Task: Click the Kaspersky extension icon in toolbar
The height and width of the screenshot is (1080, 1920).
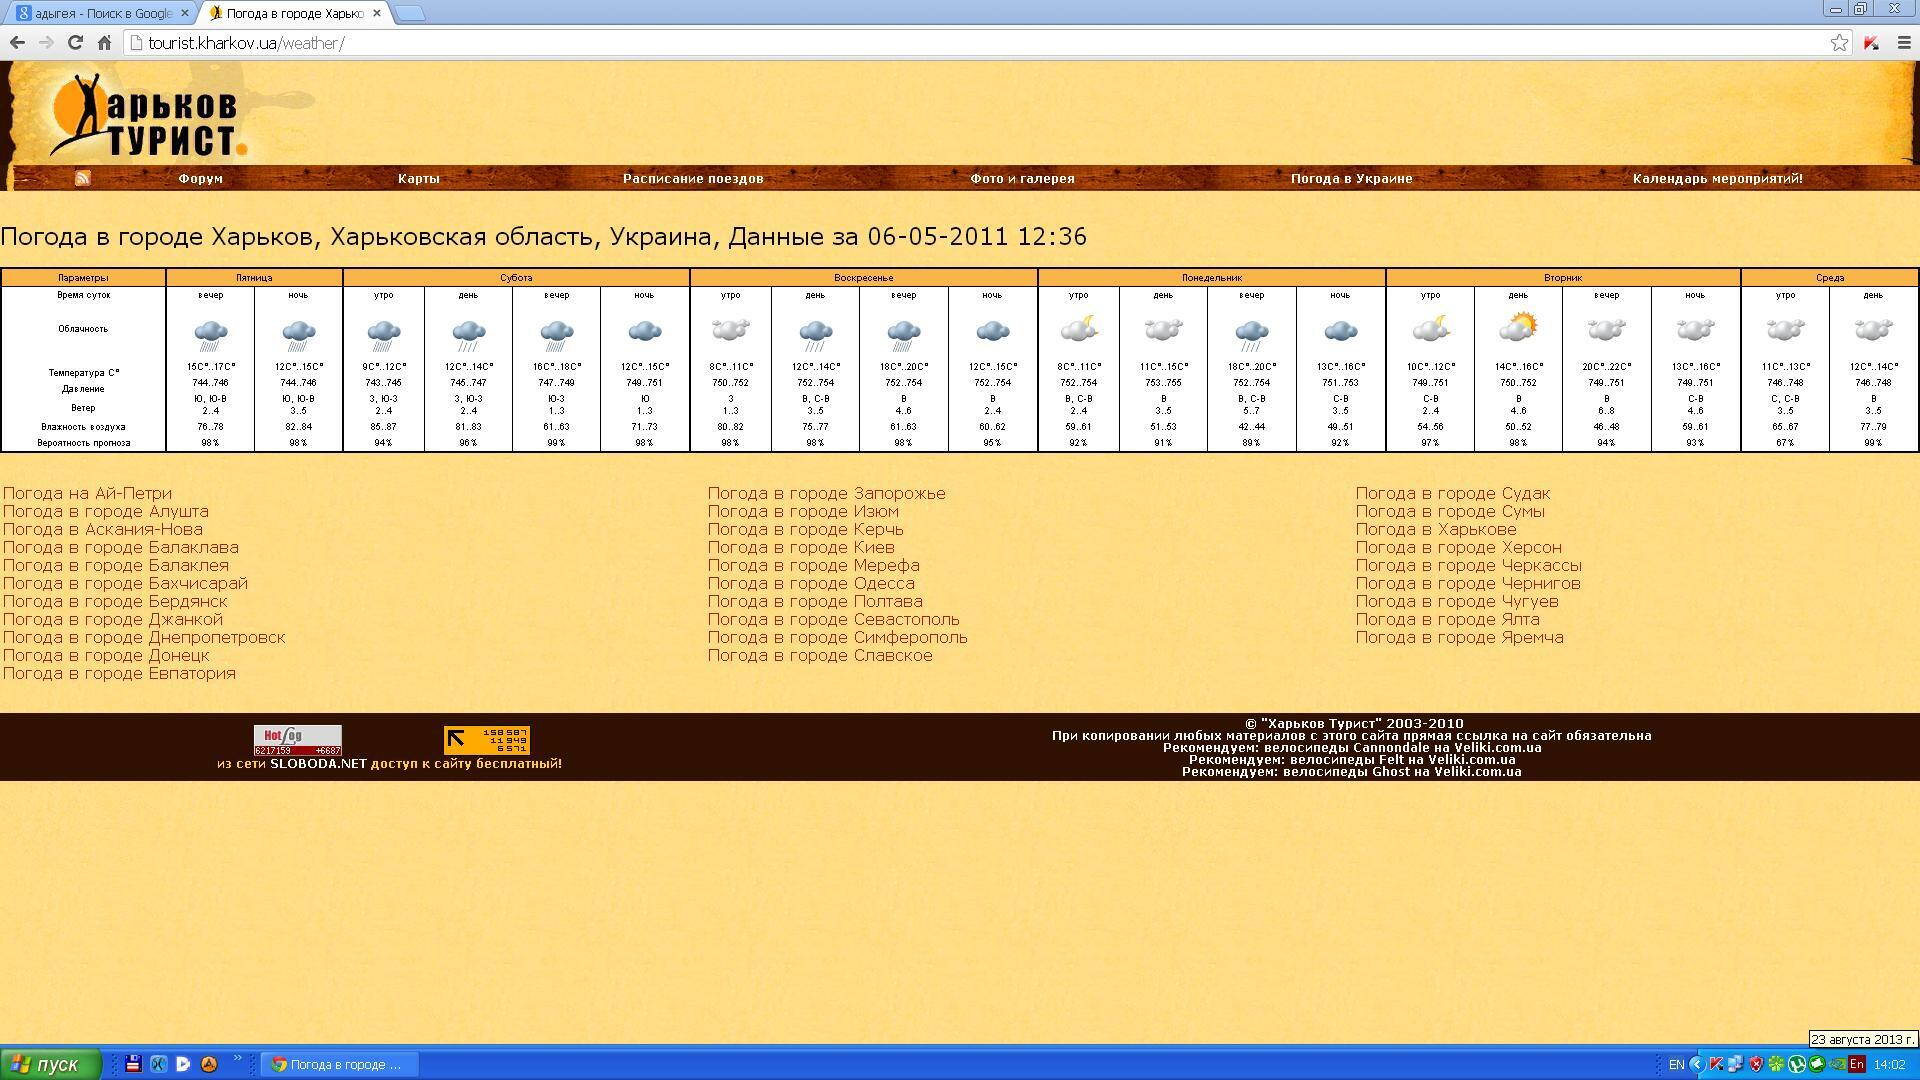Action: click(1871, 43)
